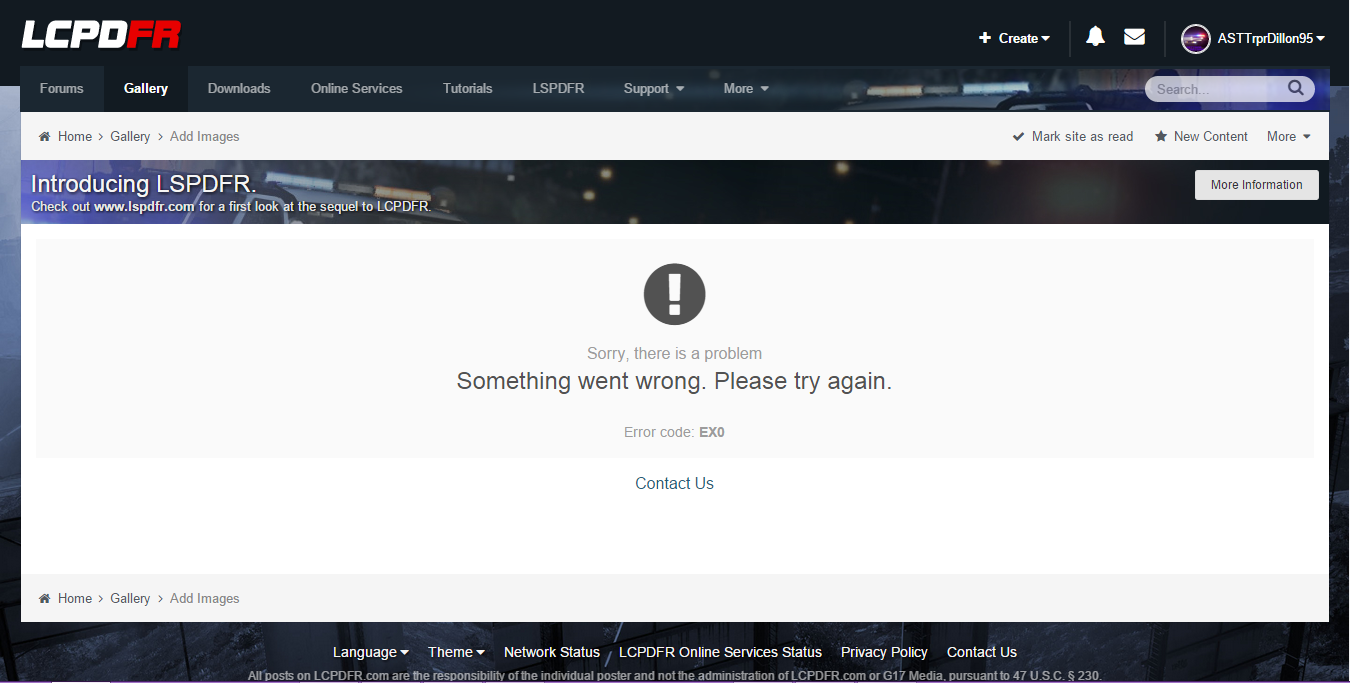The width and height of the screenshot is (1350, 683).
Task: Expand the More menu beside New Content
Action: pyautogui.click(x=1288, y=136)
